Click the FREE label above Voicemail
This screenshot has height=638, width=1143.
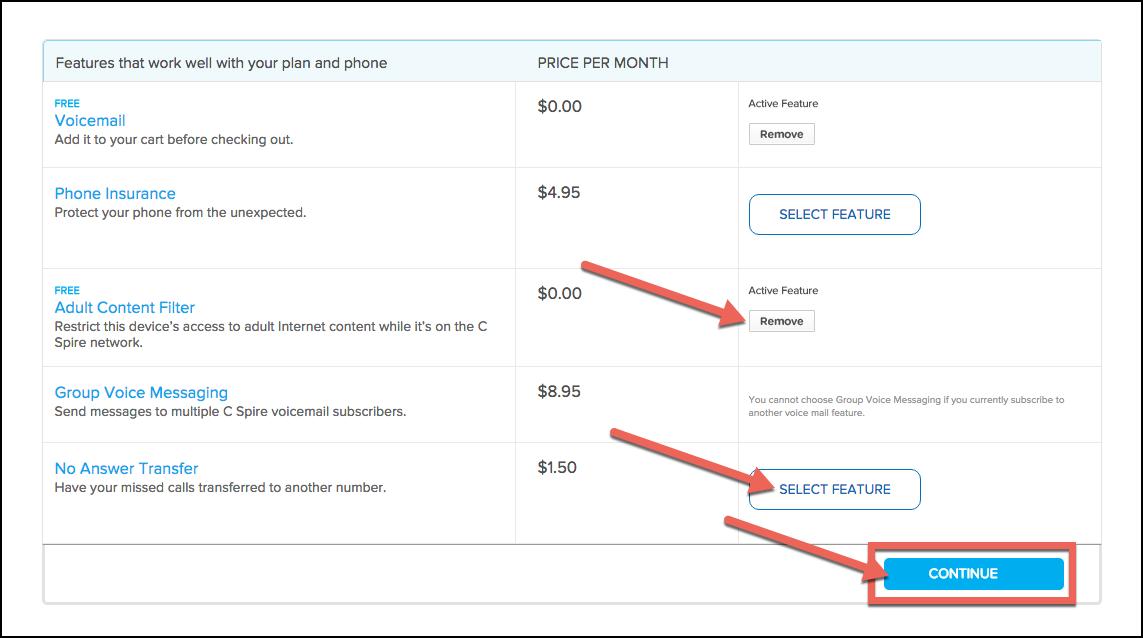click(x=67, y=103)
